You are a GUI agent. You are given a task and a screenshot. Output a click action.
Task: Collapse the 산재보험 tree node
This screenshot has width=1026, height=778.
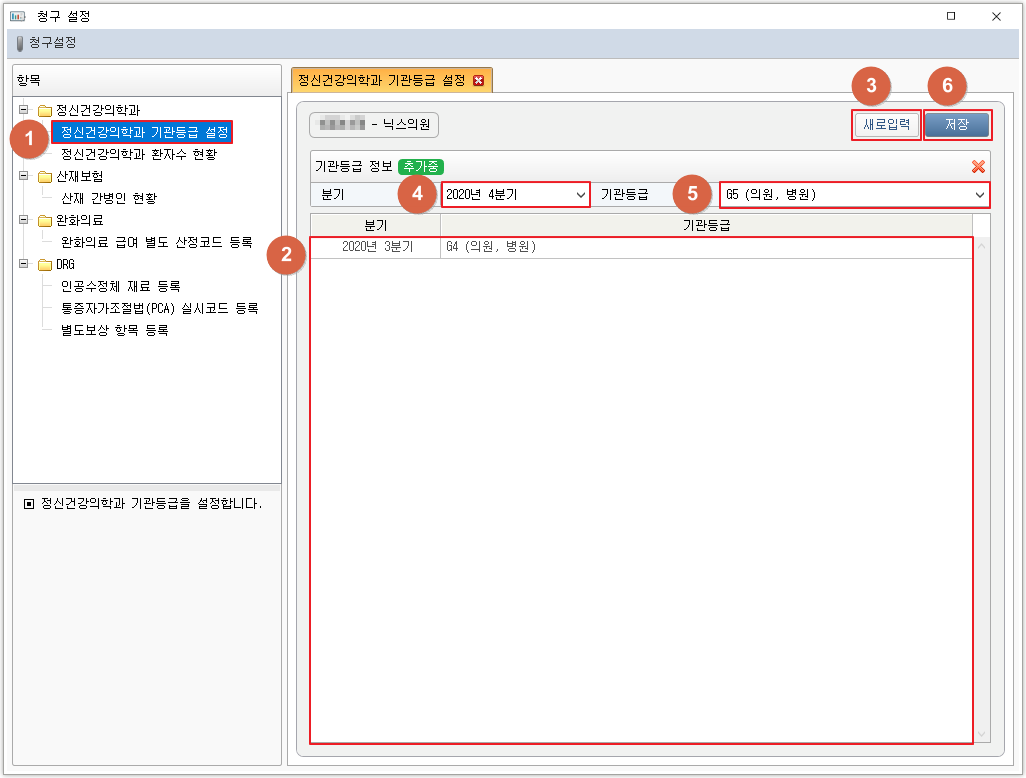click(x=25, y=177)
